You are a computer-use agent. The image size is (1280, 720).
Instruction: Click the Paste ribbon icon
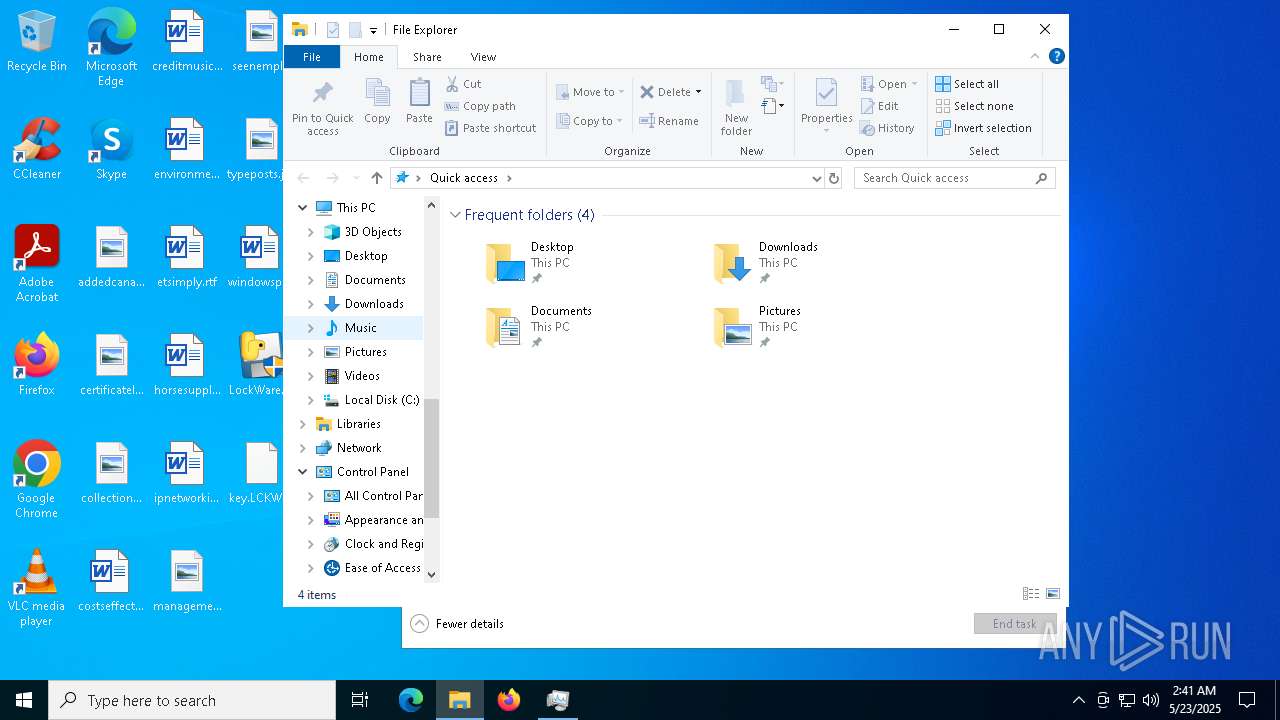(419, 102)
